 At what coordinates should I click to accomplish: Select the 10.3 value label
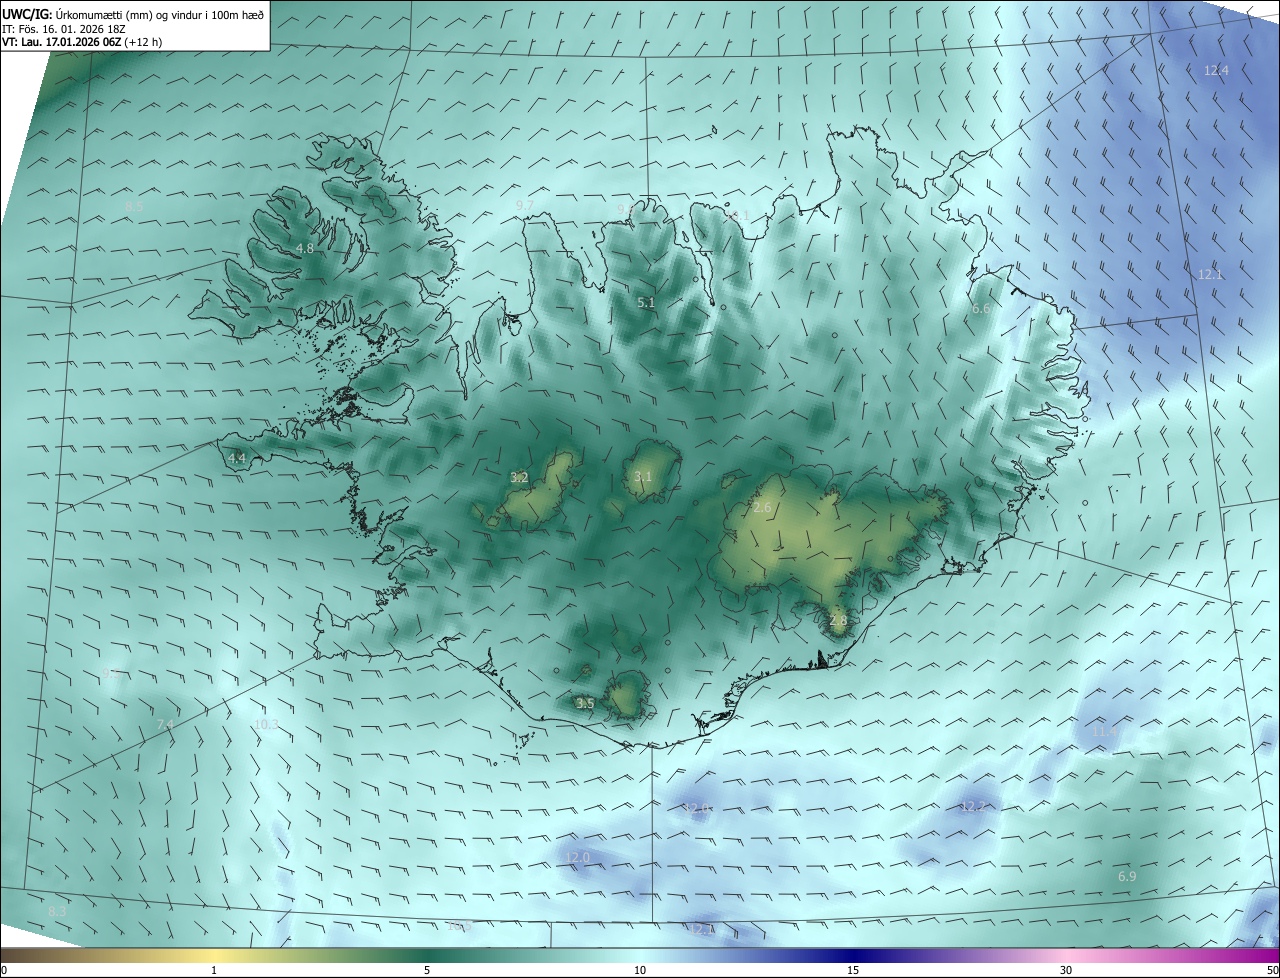point(266,724)
